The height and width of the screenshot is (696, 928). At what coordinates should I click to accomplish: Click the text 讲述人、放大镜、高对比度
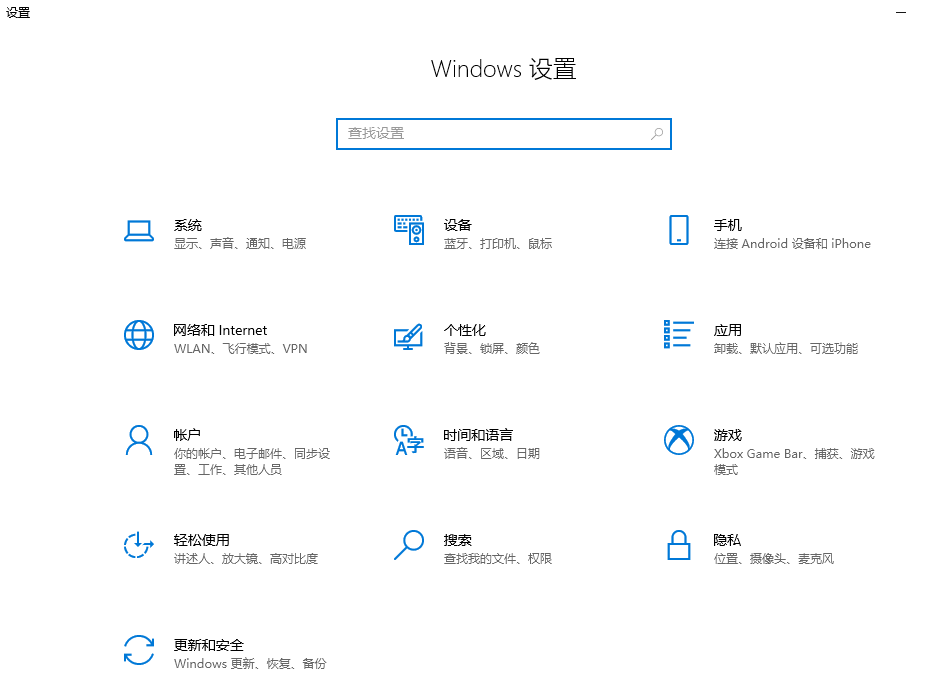coord(246,558)
